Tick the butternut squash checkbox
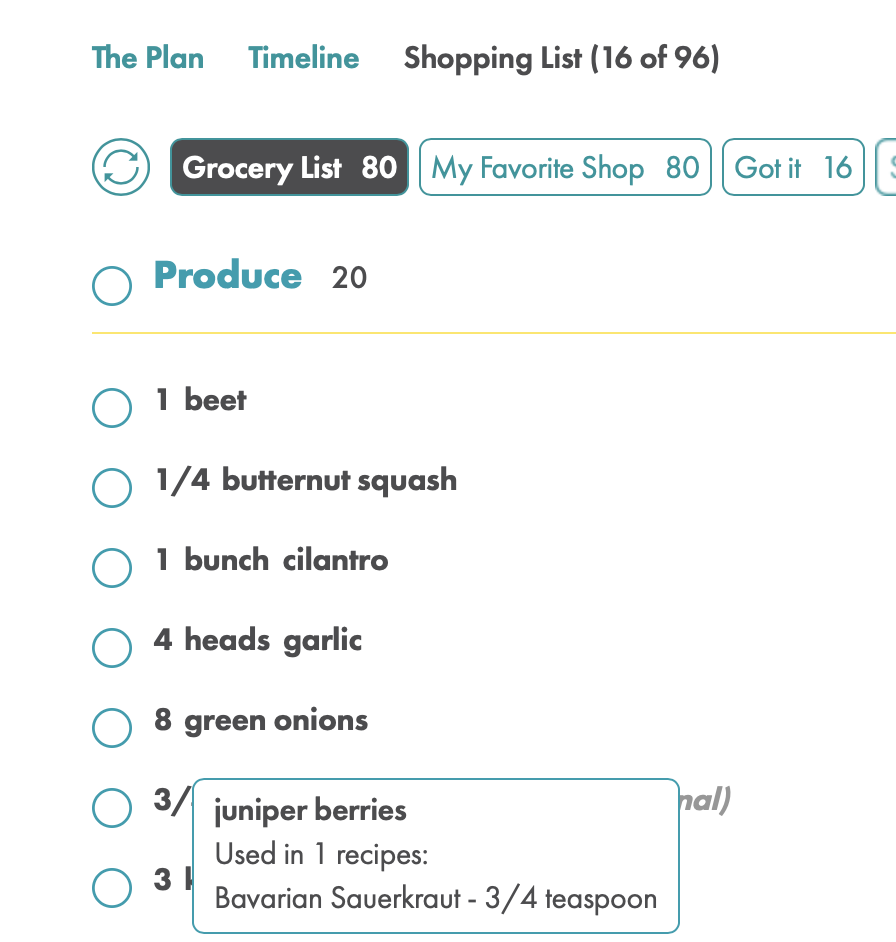 pos(112,487)
